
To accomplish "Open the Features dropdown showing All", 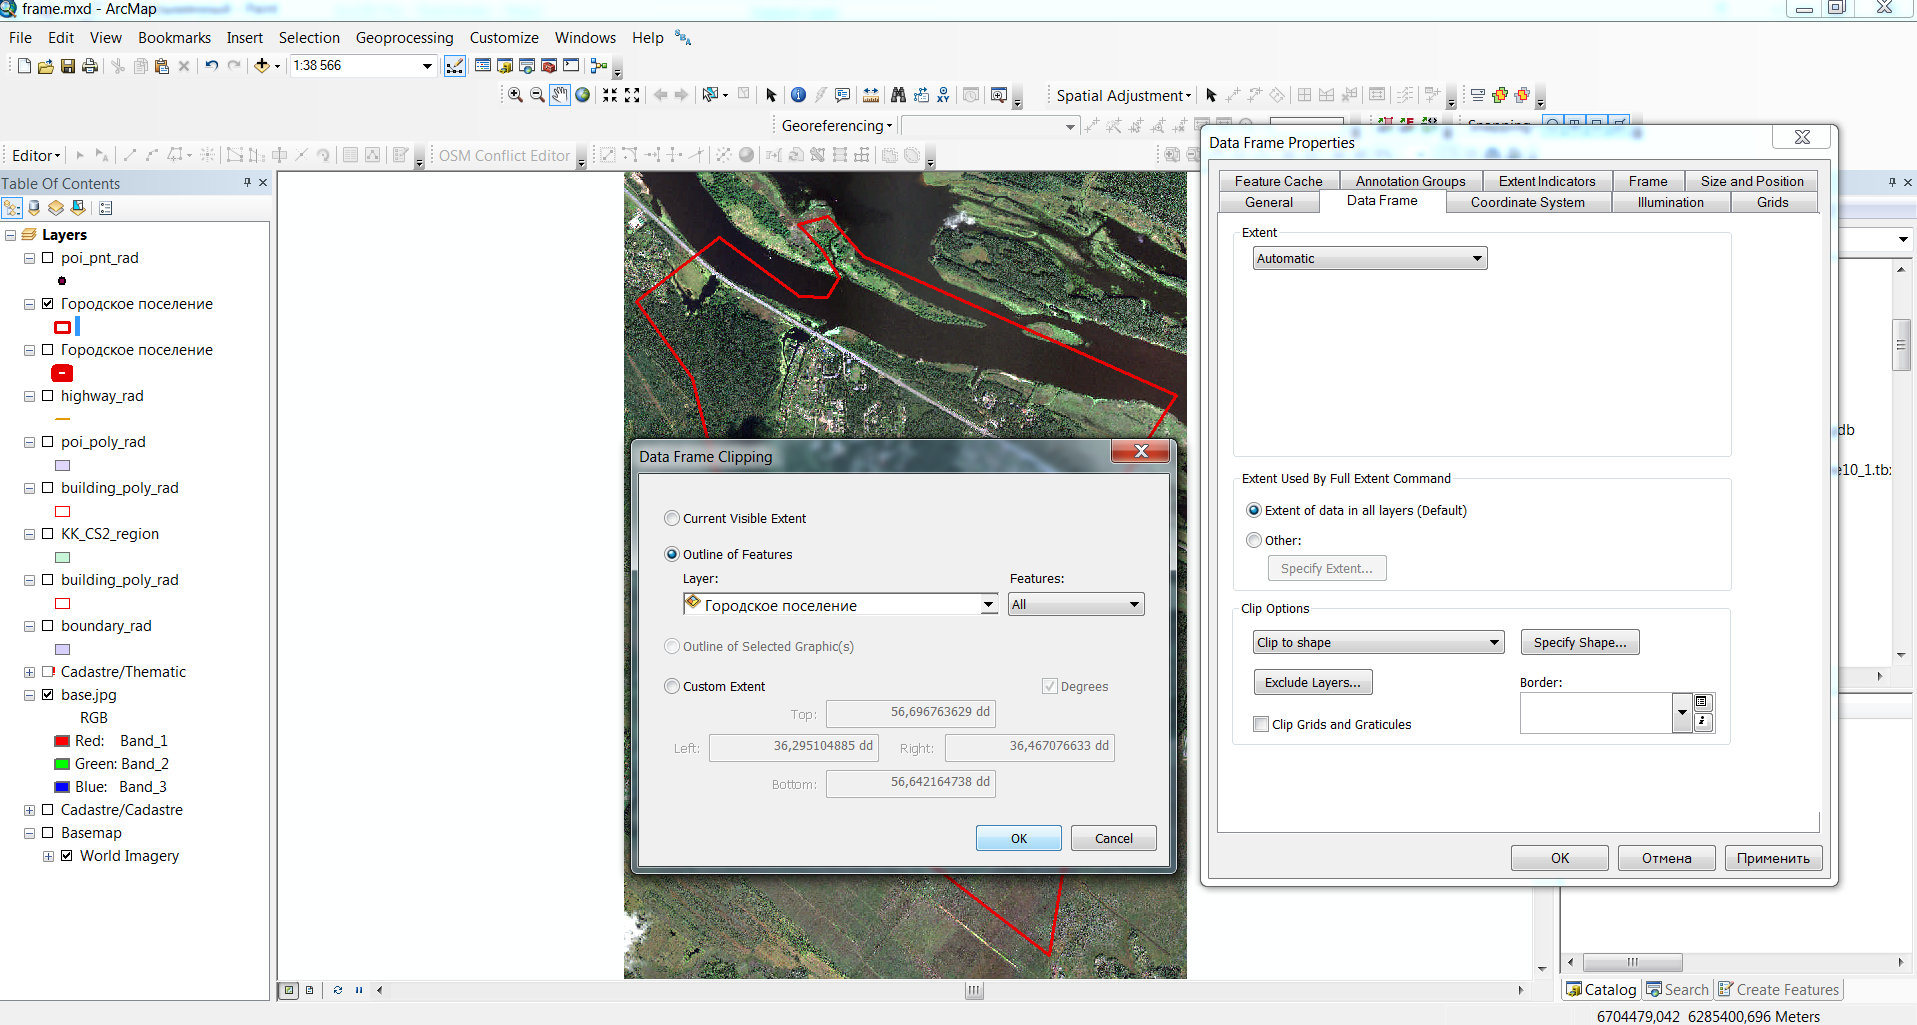I will [x=1075, y=604].
